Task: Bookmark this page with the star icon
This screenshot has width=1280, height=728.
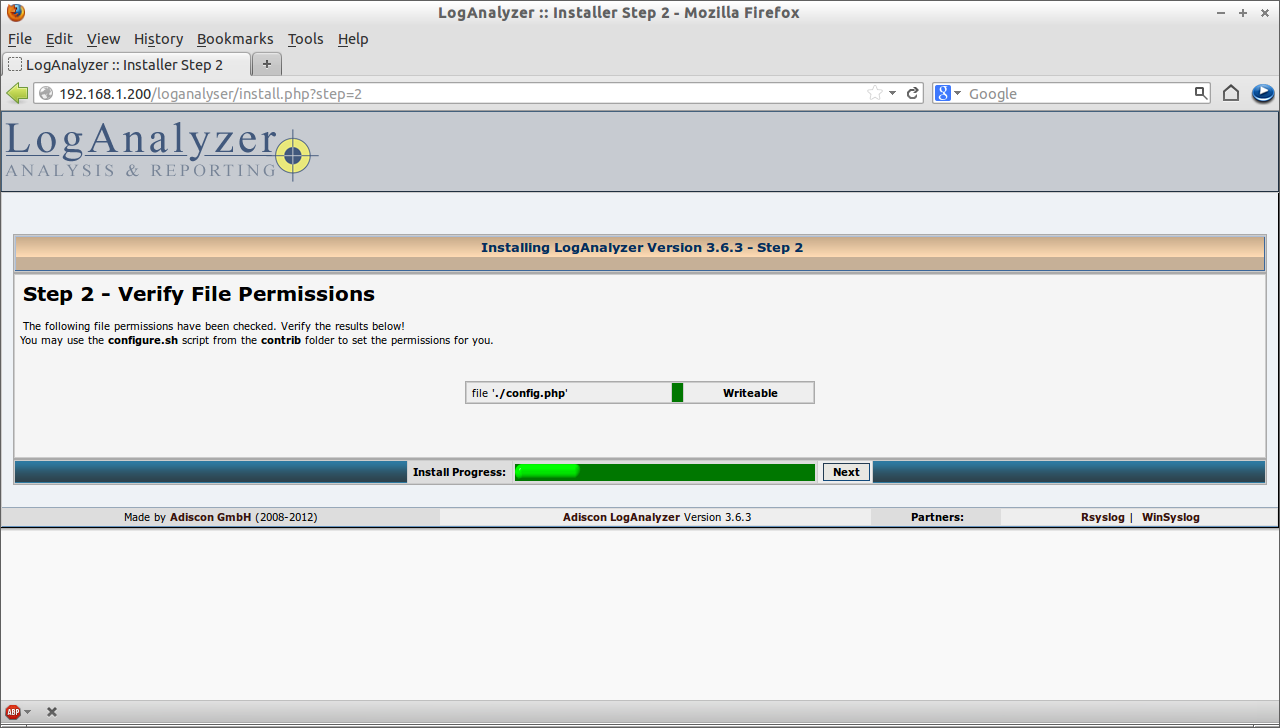Action: point(875,93)
